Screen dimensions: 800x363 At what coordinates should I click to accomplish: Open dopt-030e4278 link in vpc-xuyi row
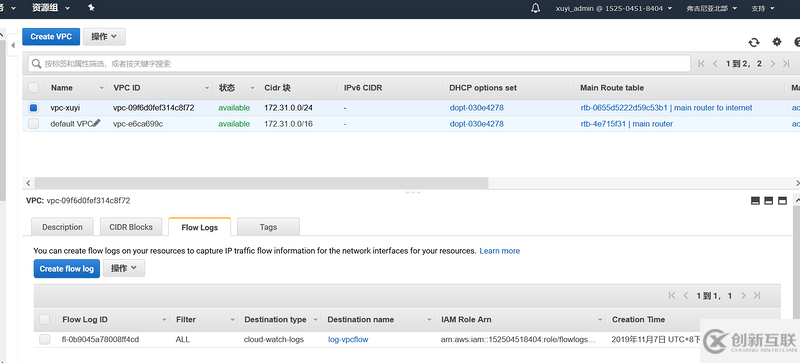tap(477, 108)
